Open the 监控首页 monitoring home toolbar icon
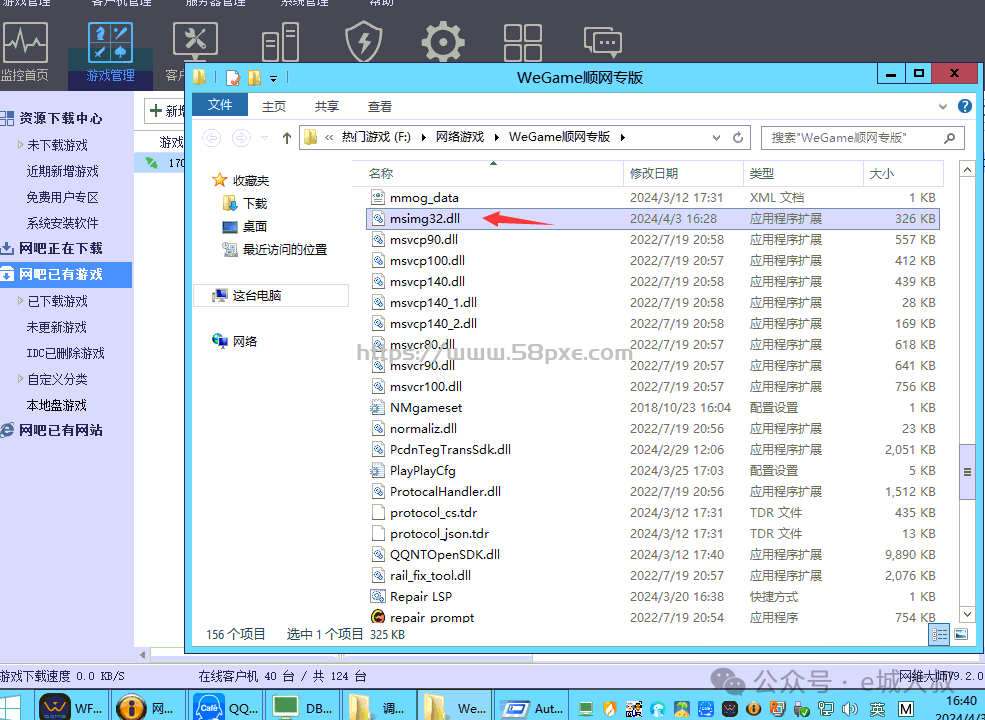Image resolution: width=985 pixels, height=720 pixels. [x=24, y=52]
